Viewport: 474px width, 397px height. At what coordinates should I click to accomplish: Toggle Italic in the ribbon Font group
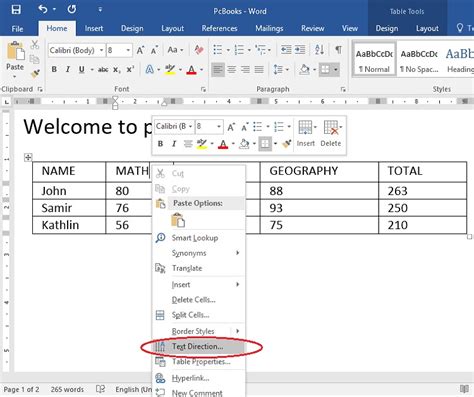(68, 69)
